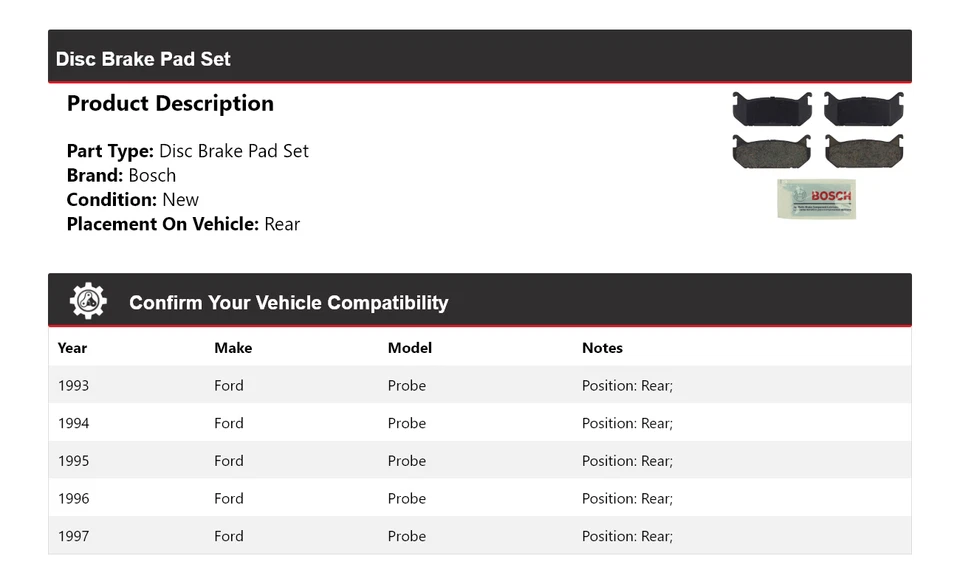Open the Bosch lubricant packet image
Screen dimensions: 960x584
[816, 199]
